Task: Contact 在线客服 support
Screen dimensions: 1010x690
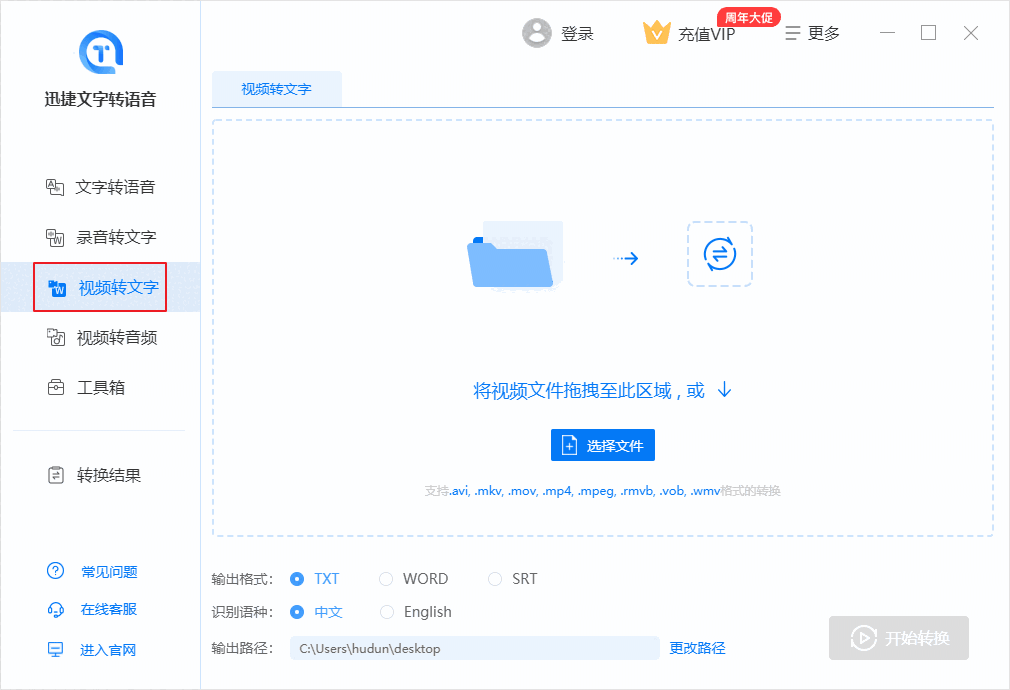Action: tap(104, 610)
